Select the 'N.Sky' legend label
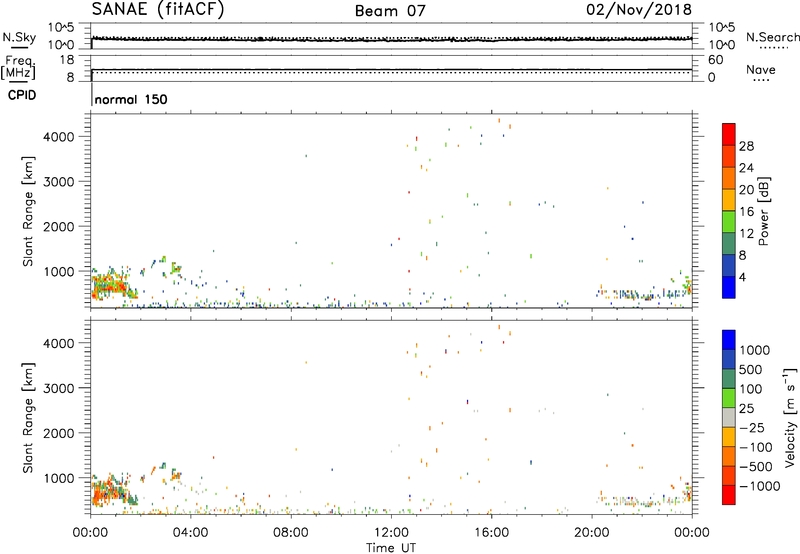800x554 pixels. click(x=19, y=37)
